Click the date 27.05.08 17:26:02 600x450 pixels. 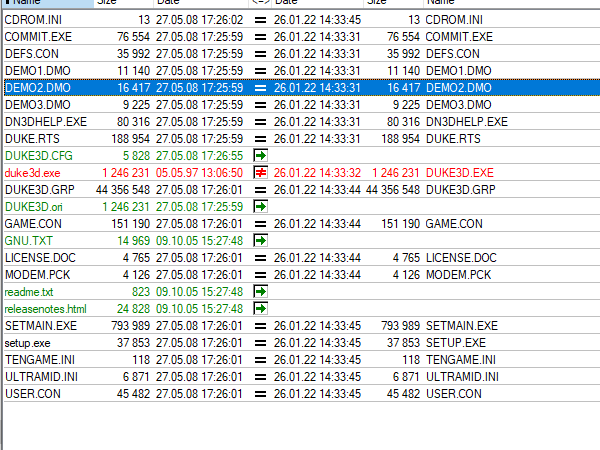199,20
